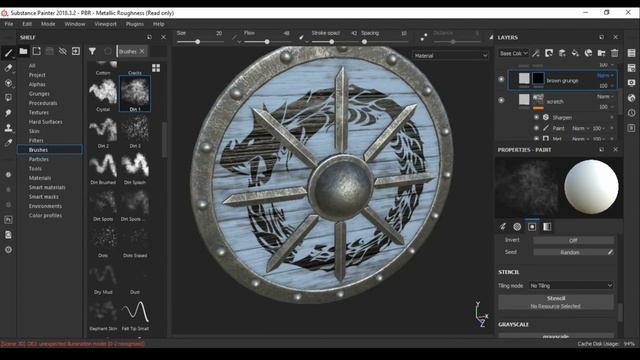
Task: Toggle the Invert Off switch
Action: click(x=573, y=240)
